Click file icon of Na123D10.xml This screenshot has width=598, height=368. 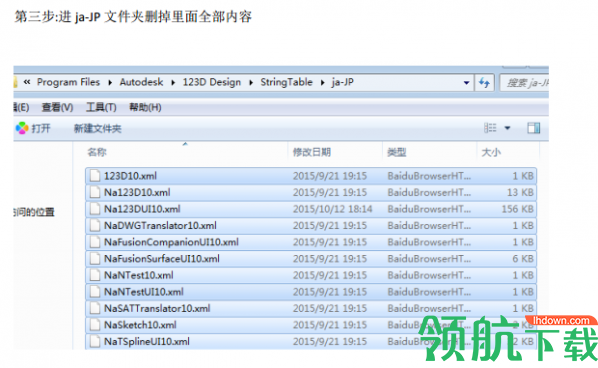[95, 193]
